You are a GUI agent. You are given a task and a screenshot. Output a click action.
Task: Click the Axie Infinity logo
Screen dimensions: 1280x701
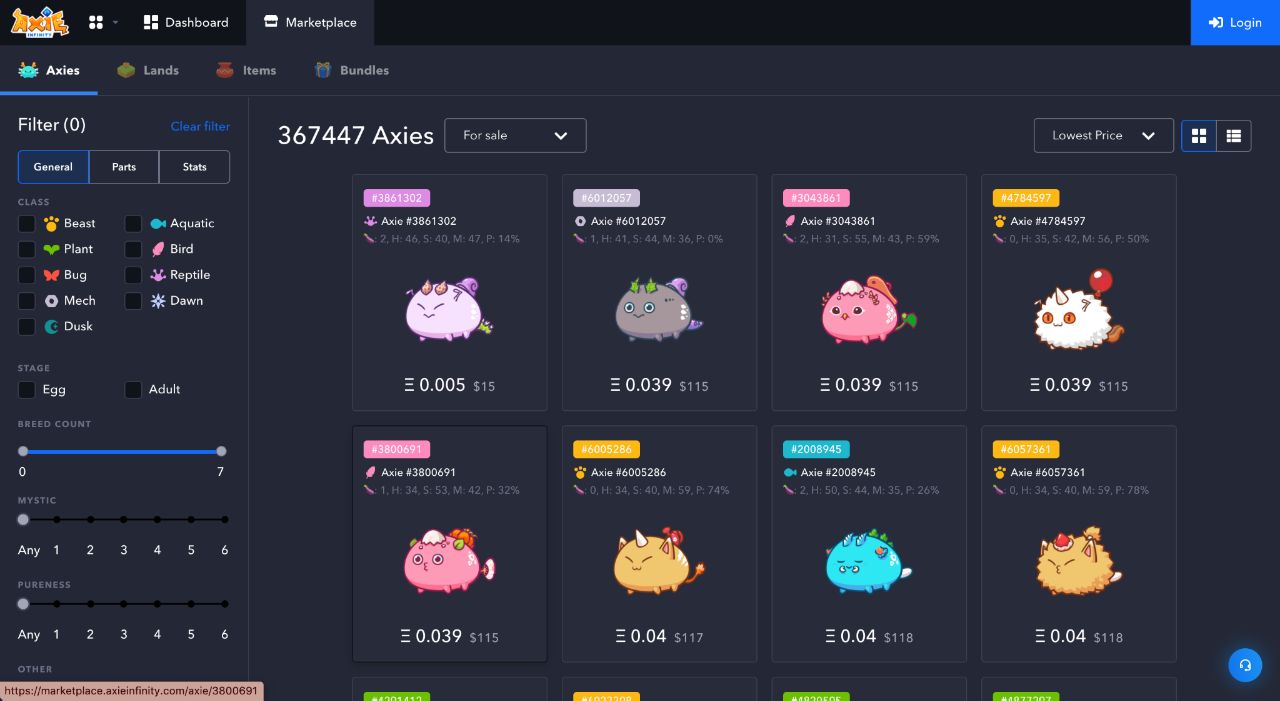(x=40, y=22)
